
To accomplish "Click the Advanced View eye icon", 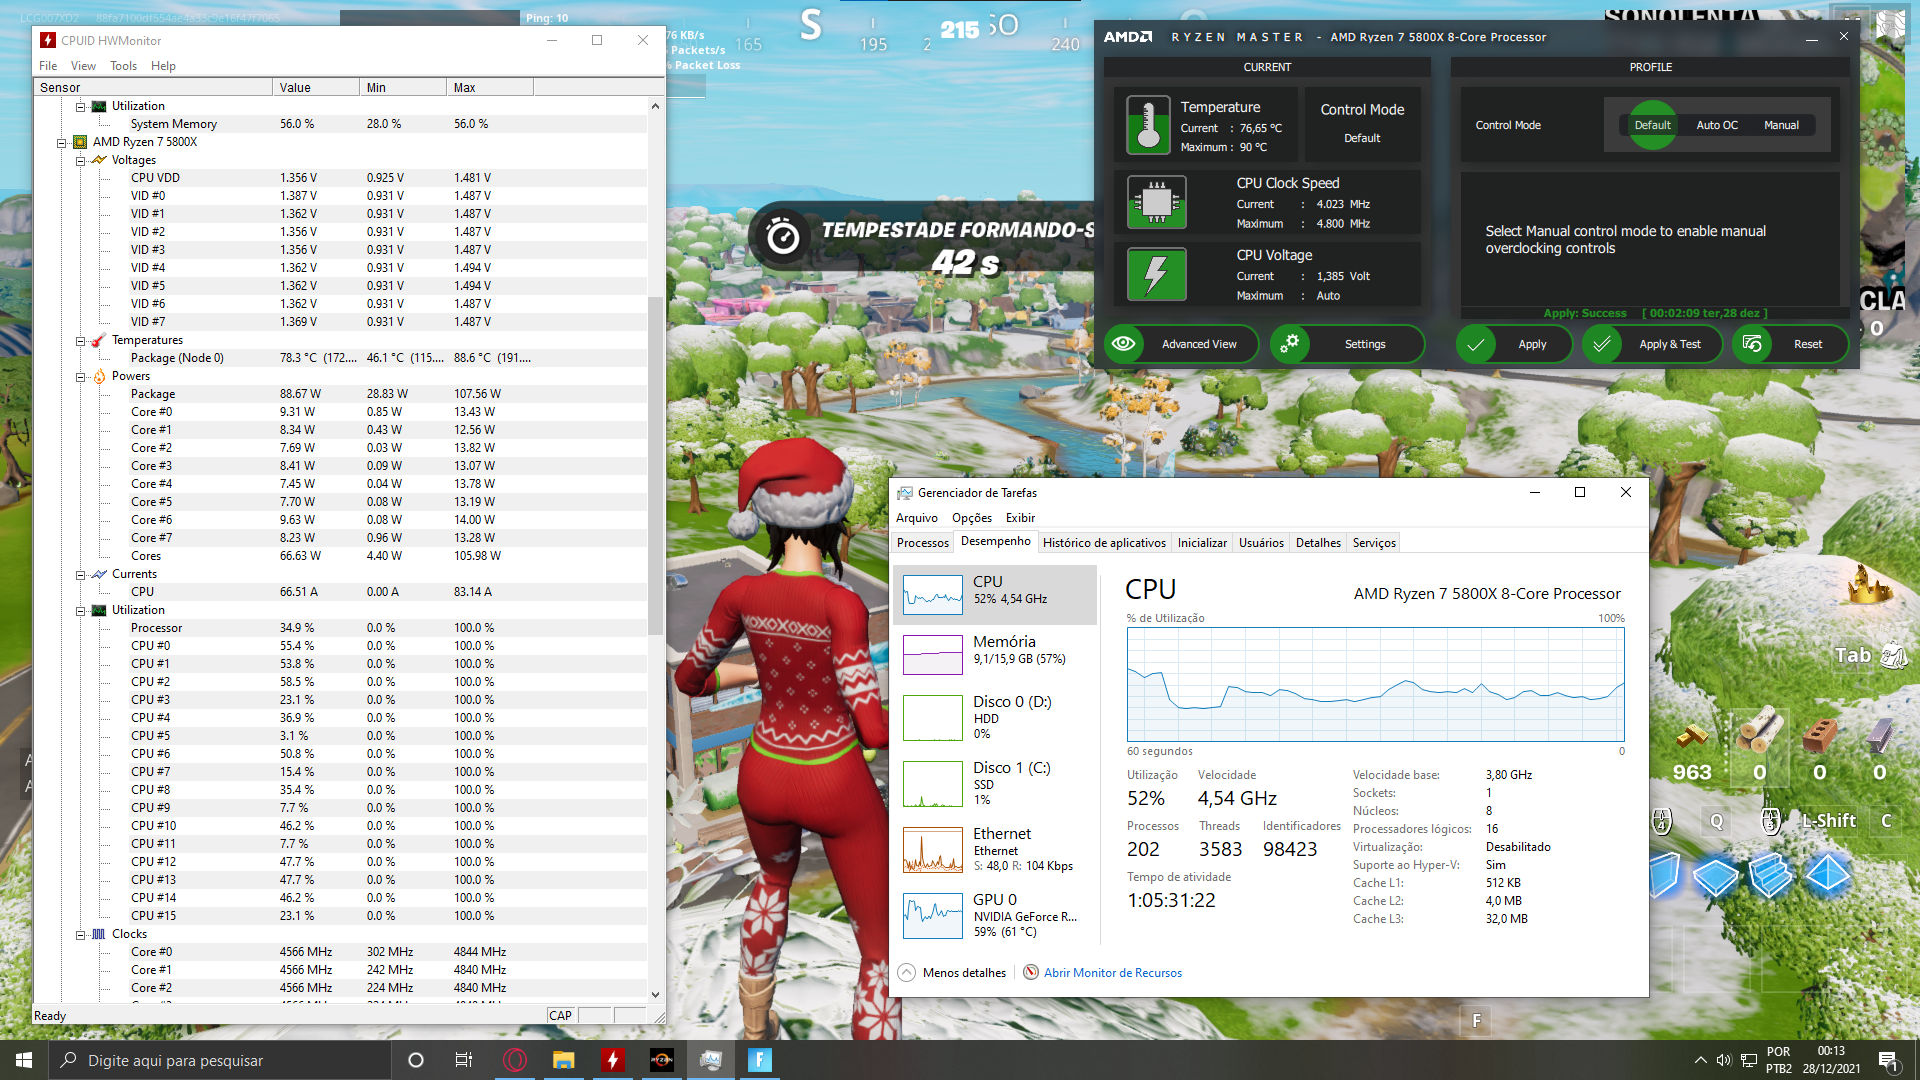I will 1124,344.
